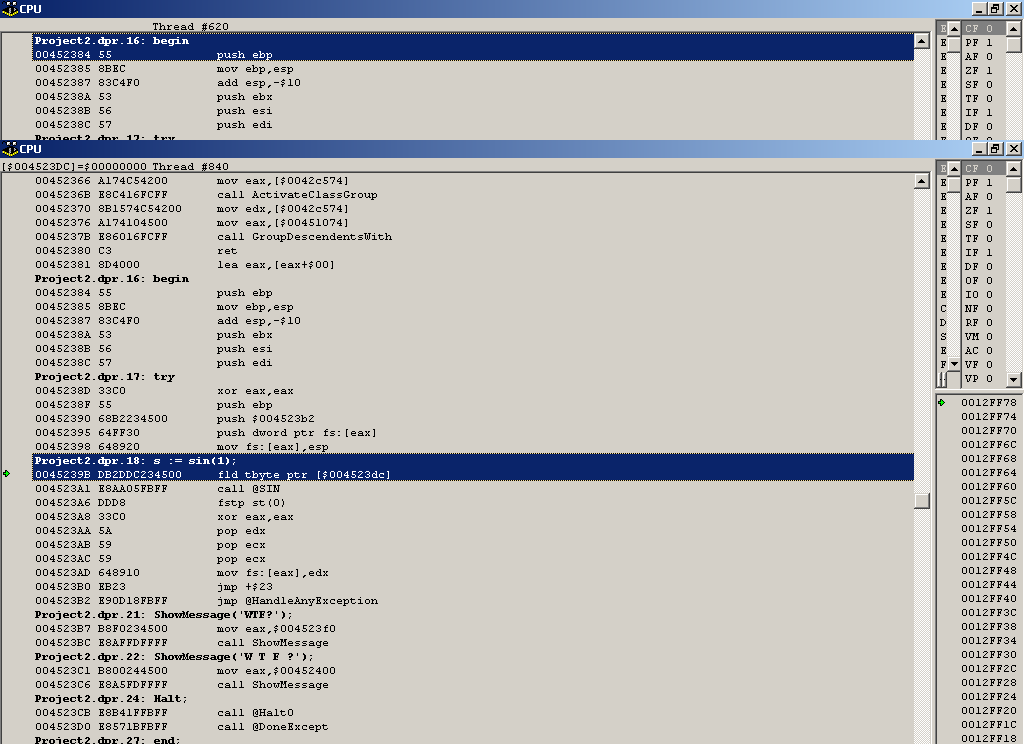Click the lower disassembly vertical scrollbar thumb
The width and height of the screenshot is (1024, 744).
(922, 501)
